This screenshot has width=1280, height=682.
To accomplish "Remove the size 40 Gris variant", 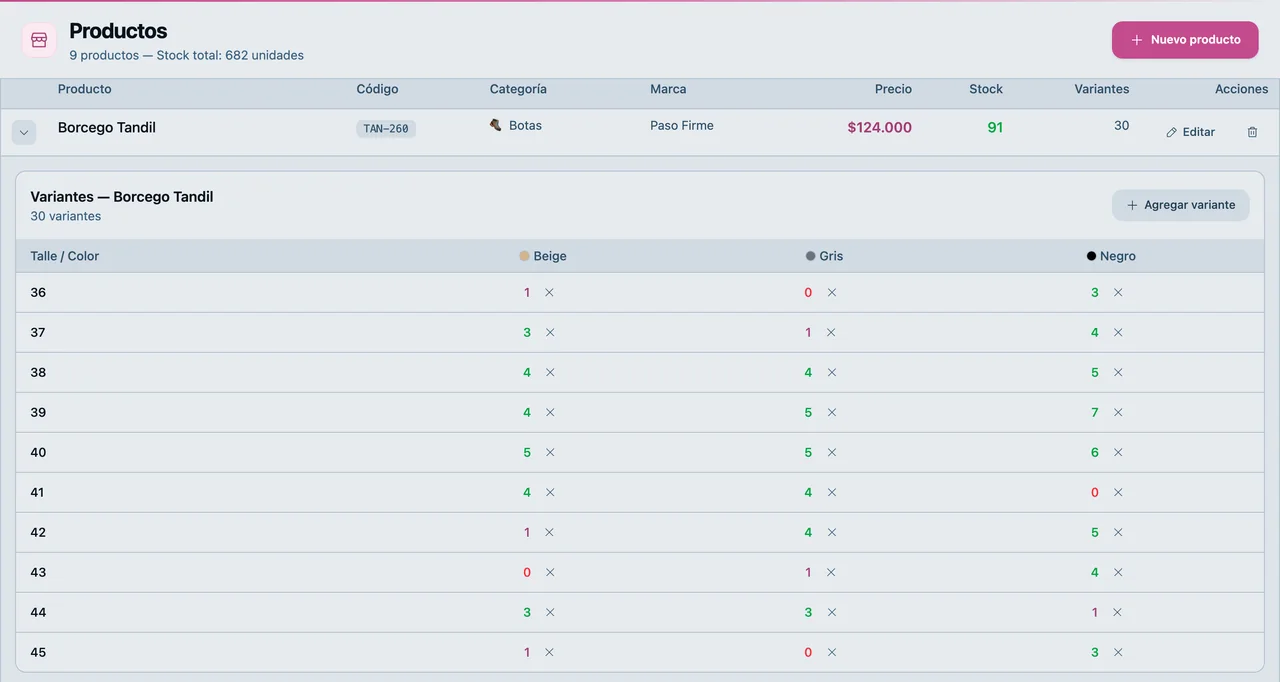I will coord(831,453).
